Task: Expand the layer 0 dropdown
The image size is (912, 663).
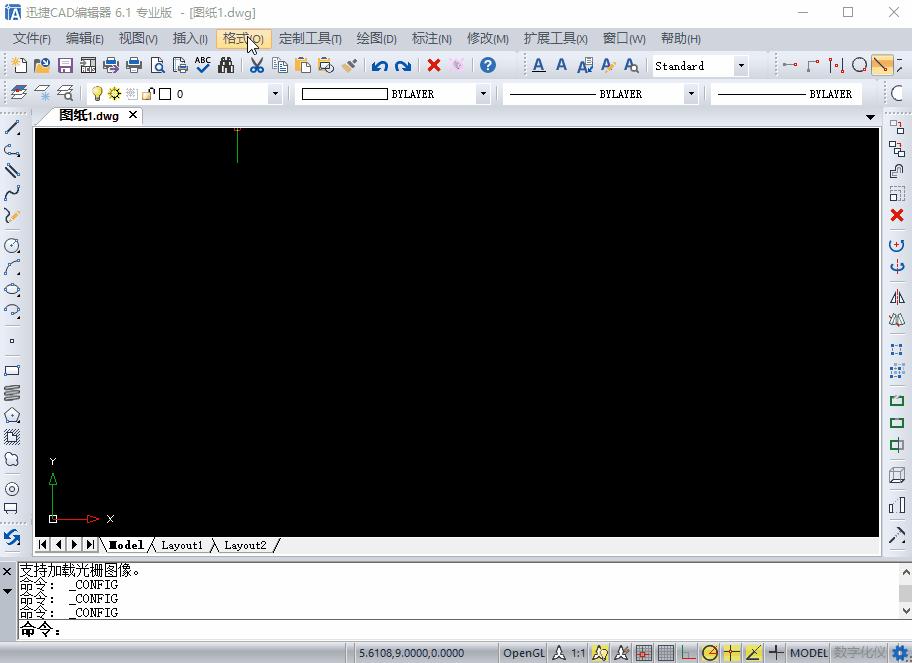Action: 275,94
